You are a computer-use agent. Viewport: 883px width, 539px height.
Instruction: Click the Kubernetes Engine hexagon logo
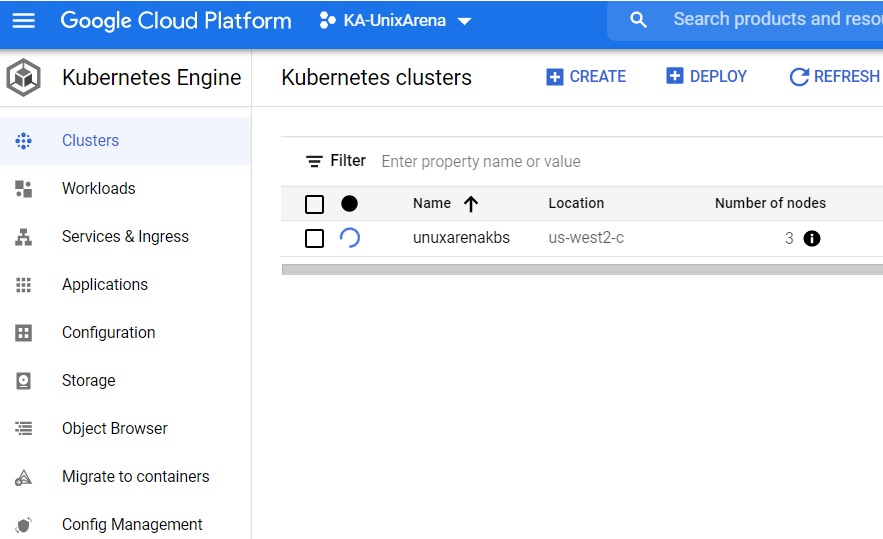click(23, 77)
